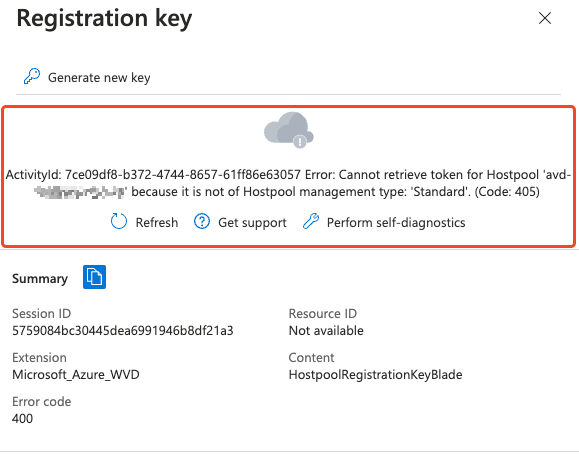Click the HostpoolRegistrationKeyBlade content value
The image size is (579, 456).
376,375
